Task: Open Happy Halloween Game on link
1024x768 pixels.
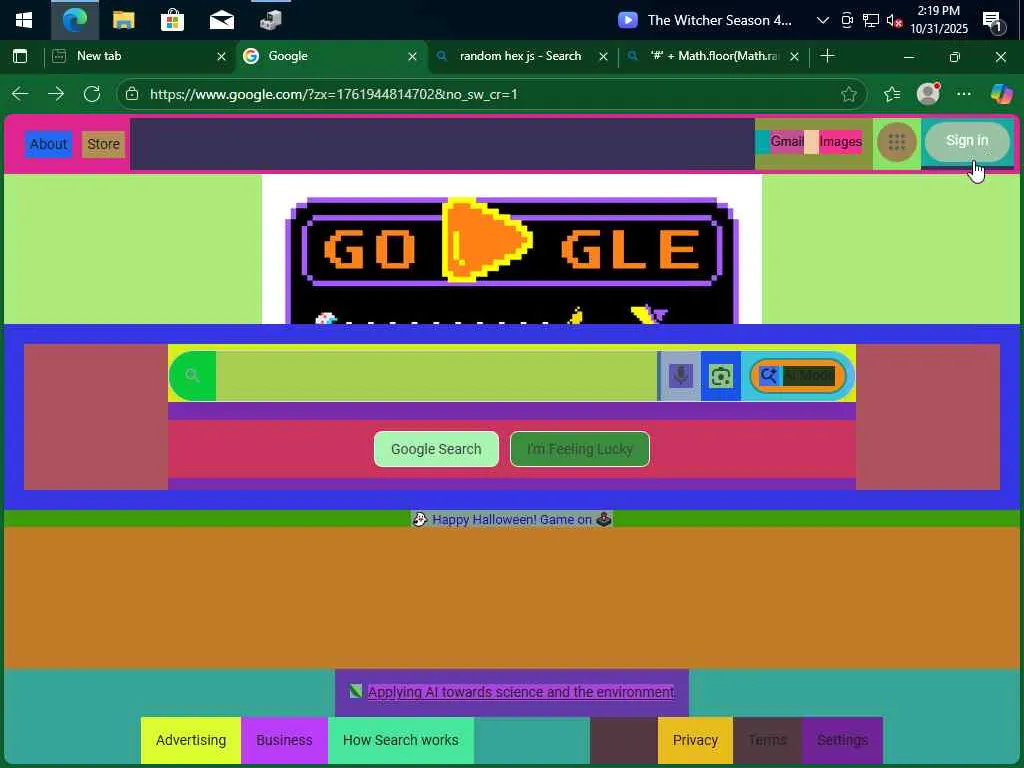Action: [x=512, y=520]
